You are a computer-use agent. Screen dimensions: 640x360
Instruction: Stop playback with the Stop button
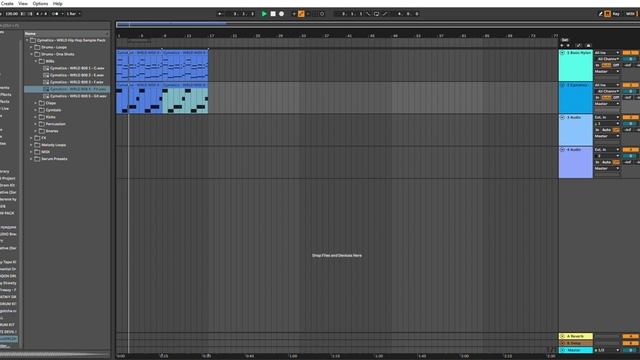(273, 14)
